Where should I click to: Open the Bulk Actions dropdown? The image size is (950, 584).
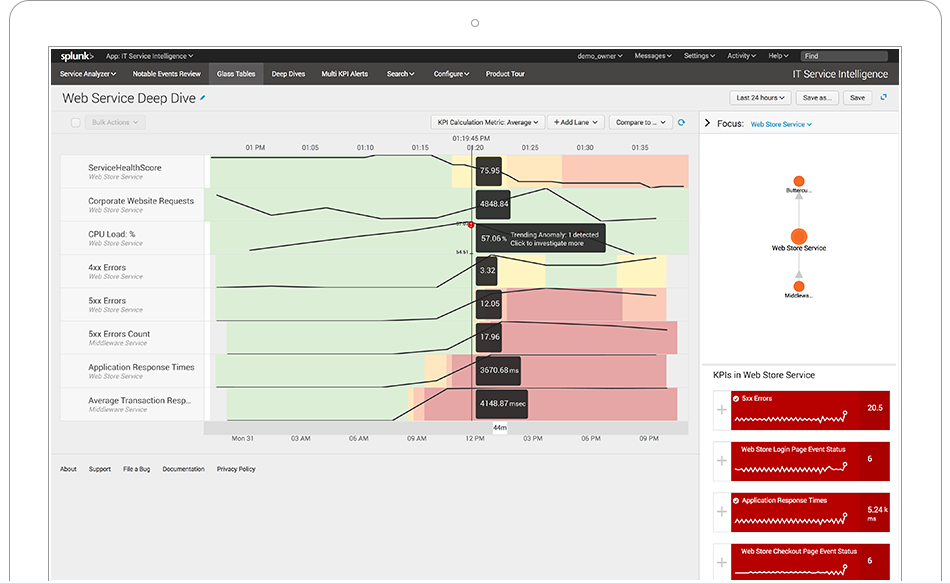tap(115, 122)
